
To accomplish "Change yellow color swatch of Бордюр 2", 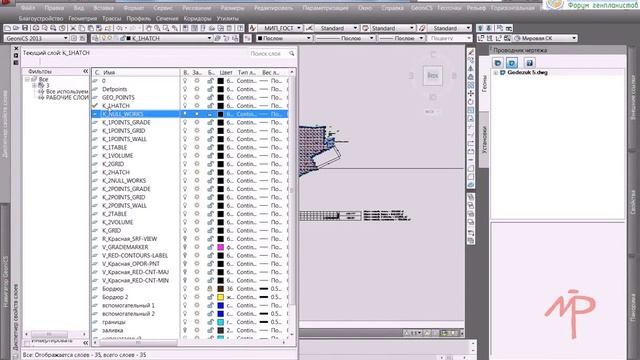I will click(x=220, y=297).
